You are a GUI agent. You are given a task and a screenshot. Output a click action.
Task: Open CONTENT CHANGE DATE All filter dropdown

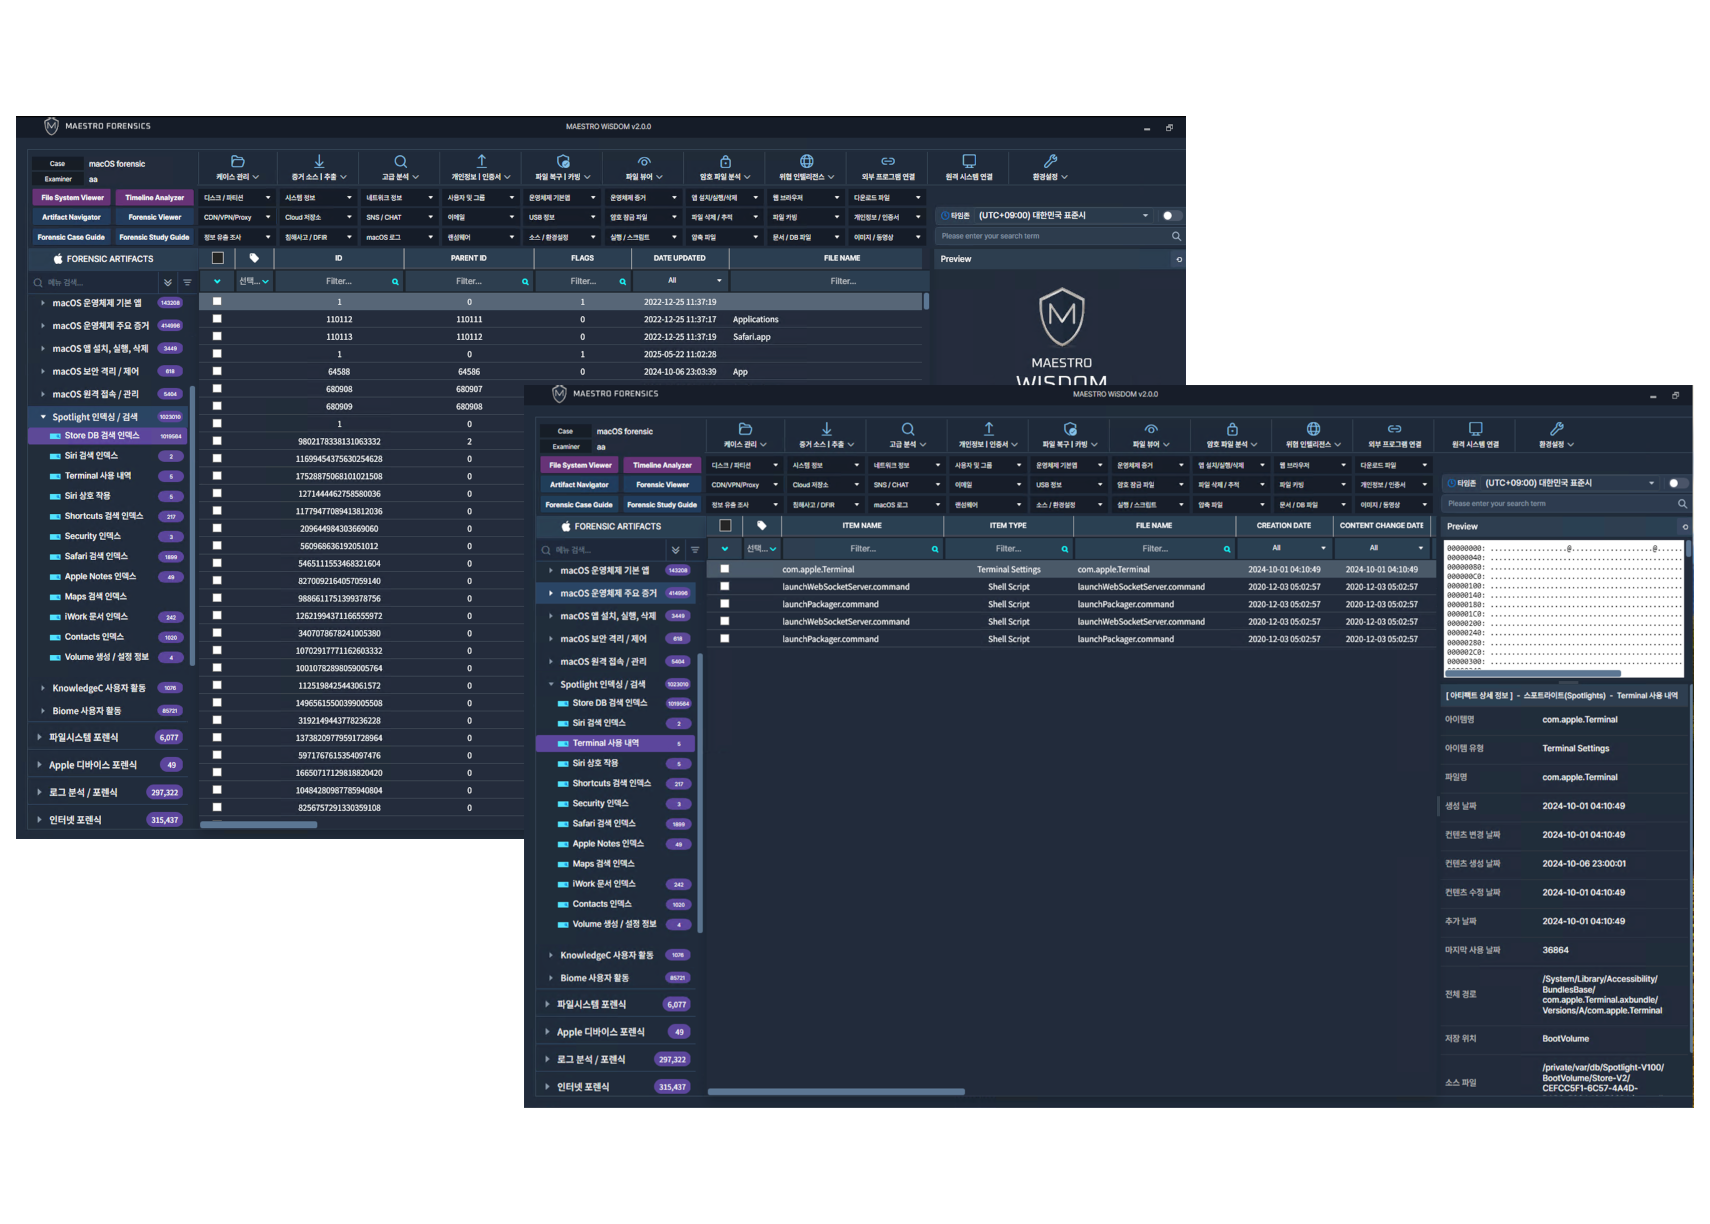point(1381,548)
